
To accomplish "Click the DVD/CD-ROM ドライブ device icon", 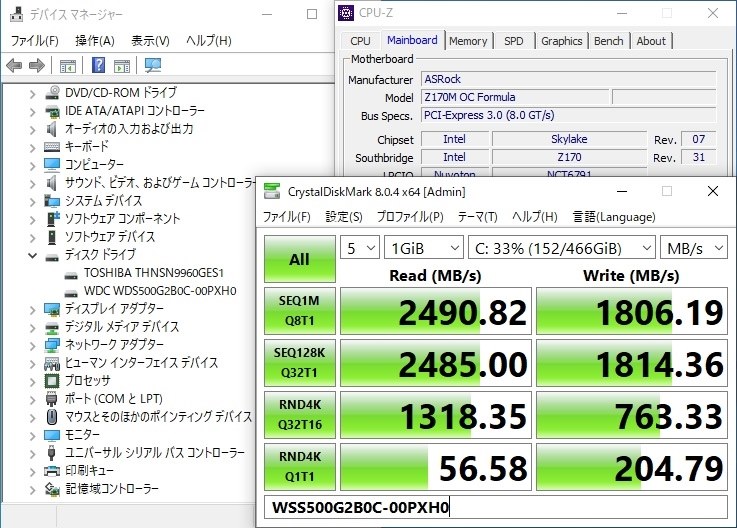I will [x=52, y=92].
